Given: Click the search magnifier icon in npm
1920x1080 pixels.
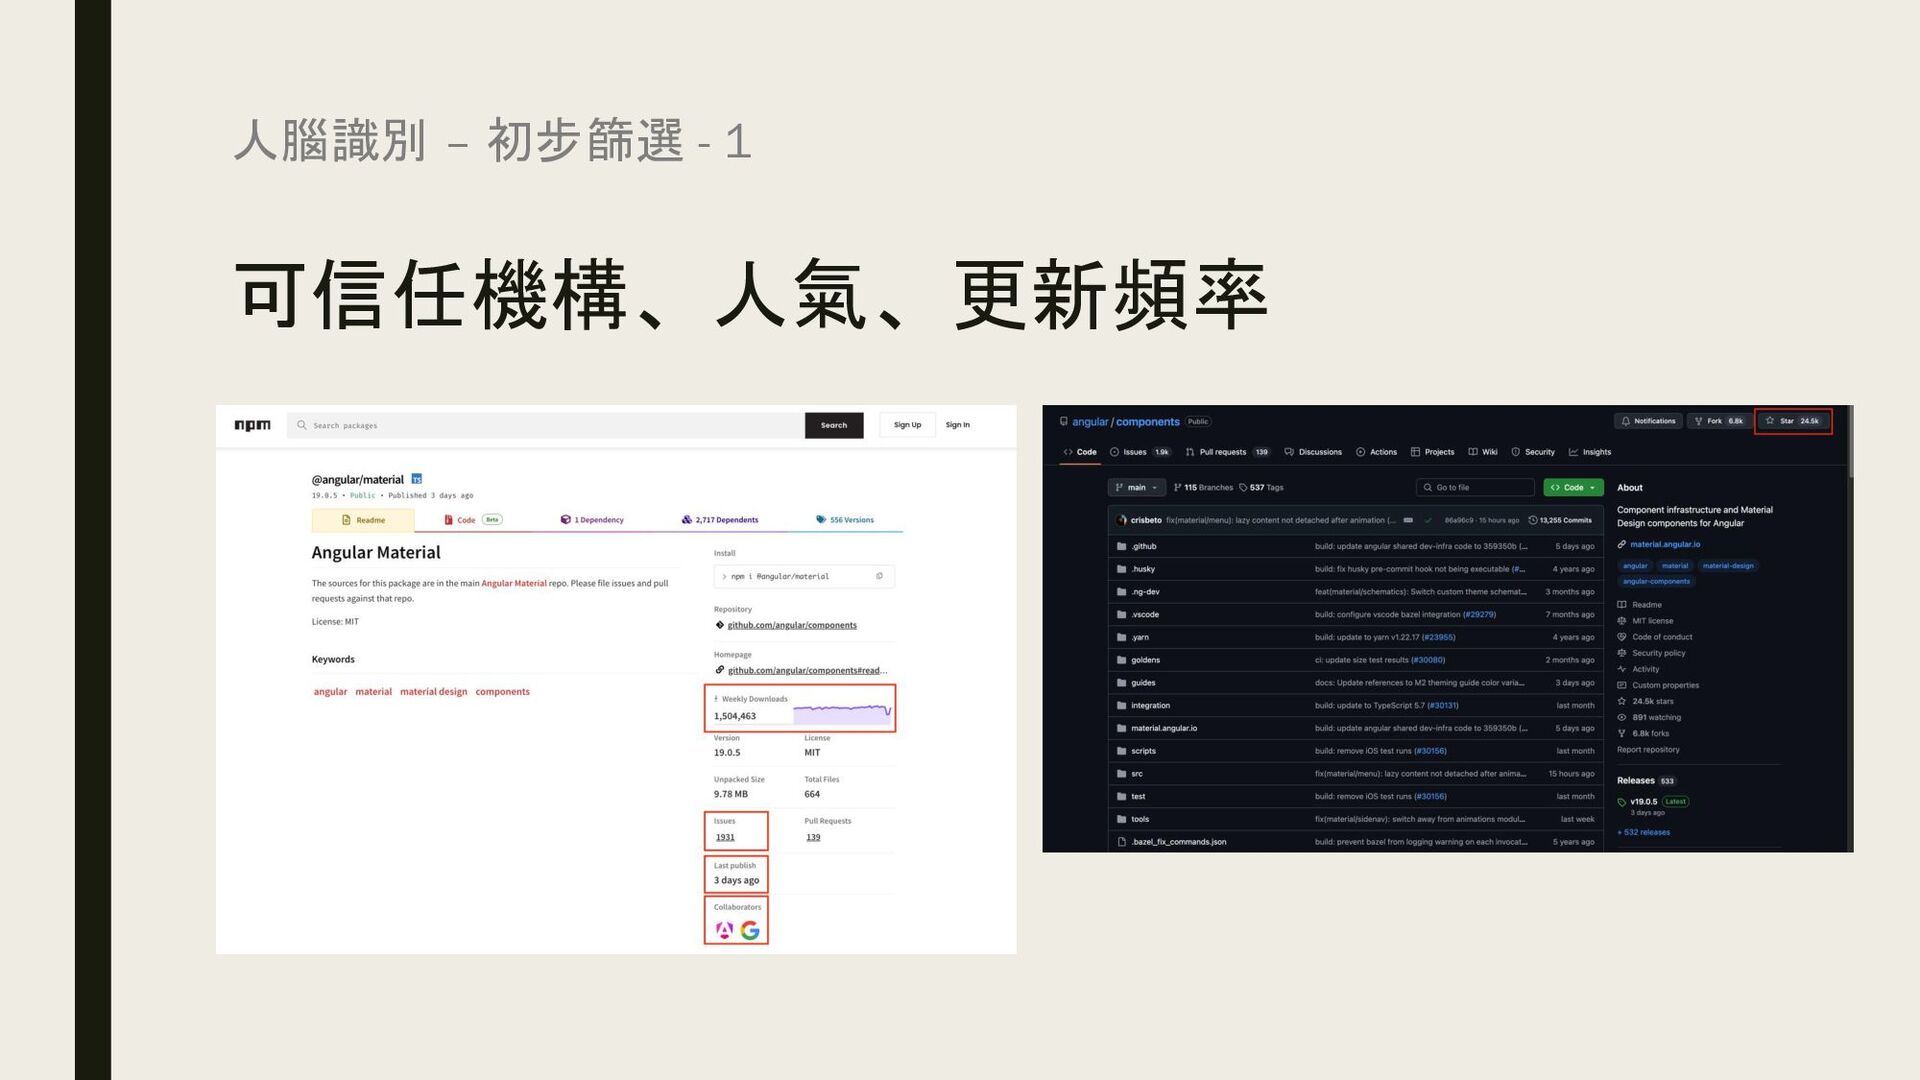Looking at the screenshot, I should [x=302, y=425].
